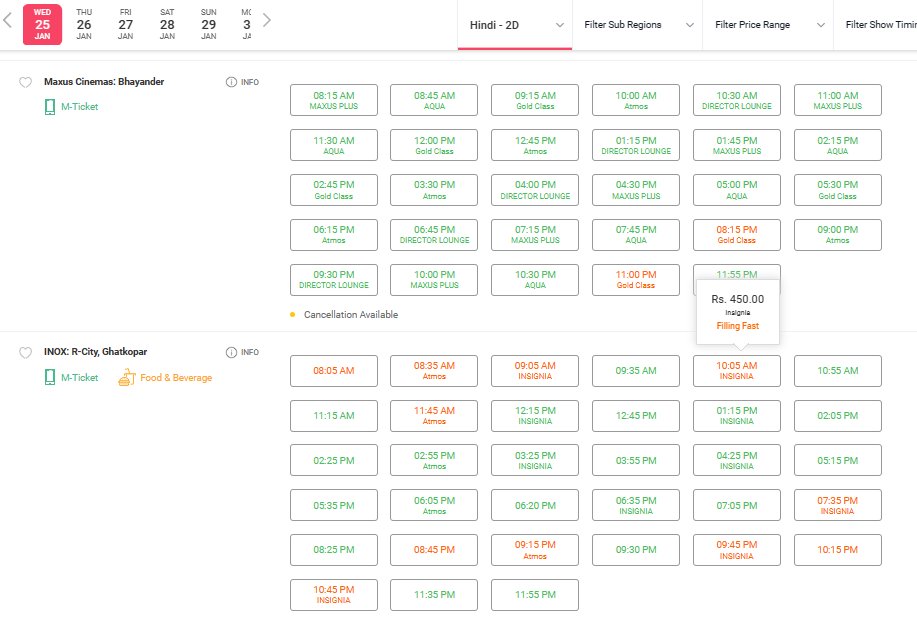The height and width of the screenshot is (625, 917).
Task: Click the Filling Fast tooltip status
Action: point(737,326)
